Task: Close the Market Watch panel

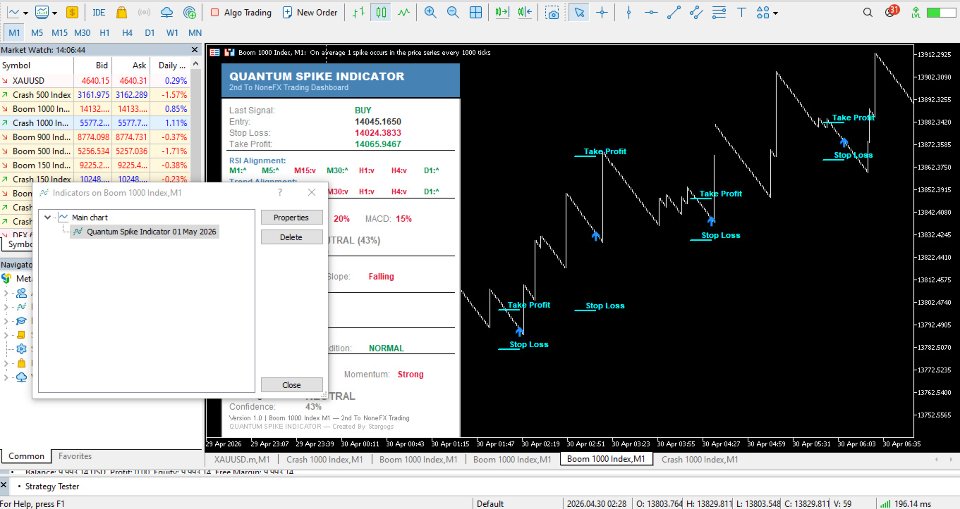Action: point(195,50)
